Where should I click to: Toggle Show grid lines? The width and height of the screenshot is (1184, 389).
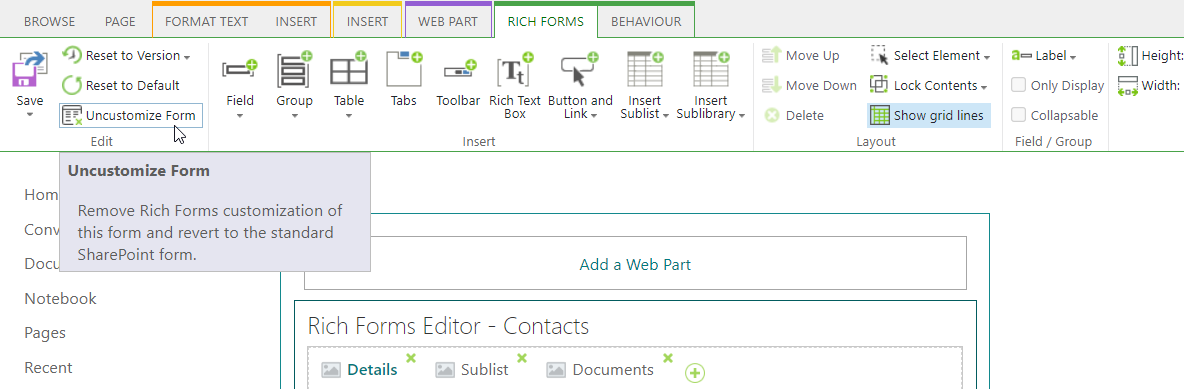tap(928, 116)
